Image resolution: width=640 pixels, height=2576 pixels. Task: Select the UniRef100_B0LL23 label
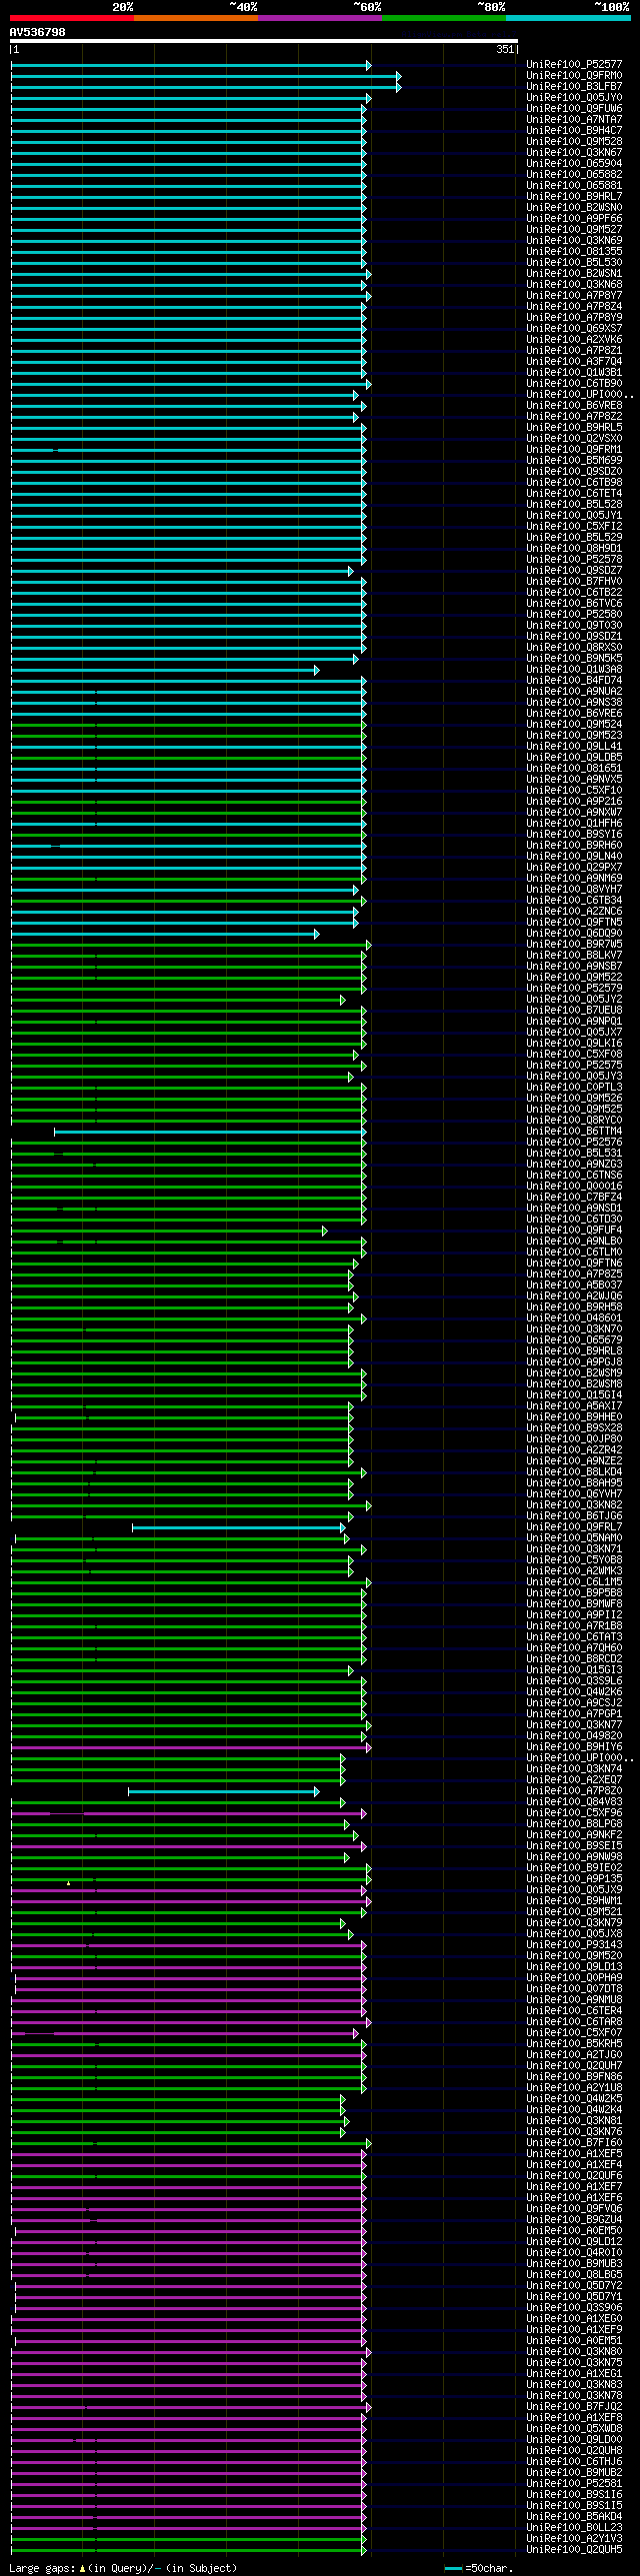point(574,2528)
